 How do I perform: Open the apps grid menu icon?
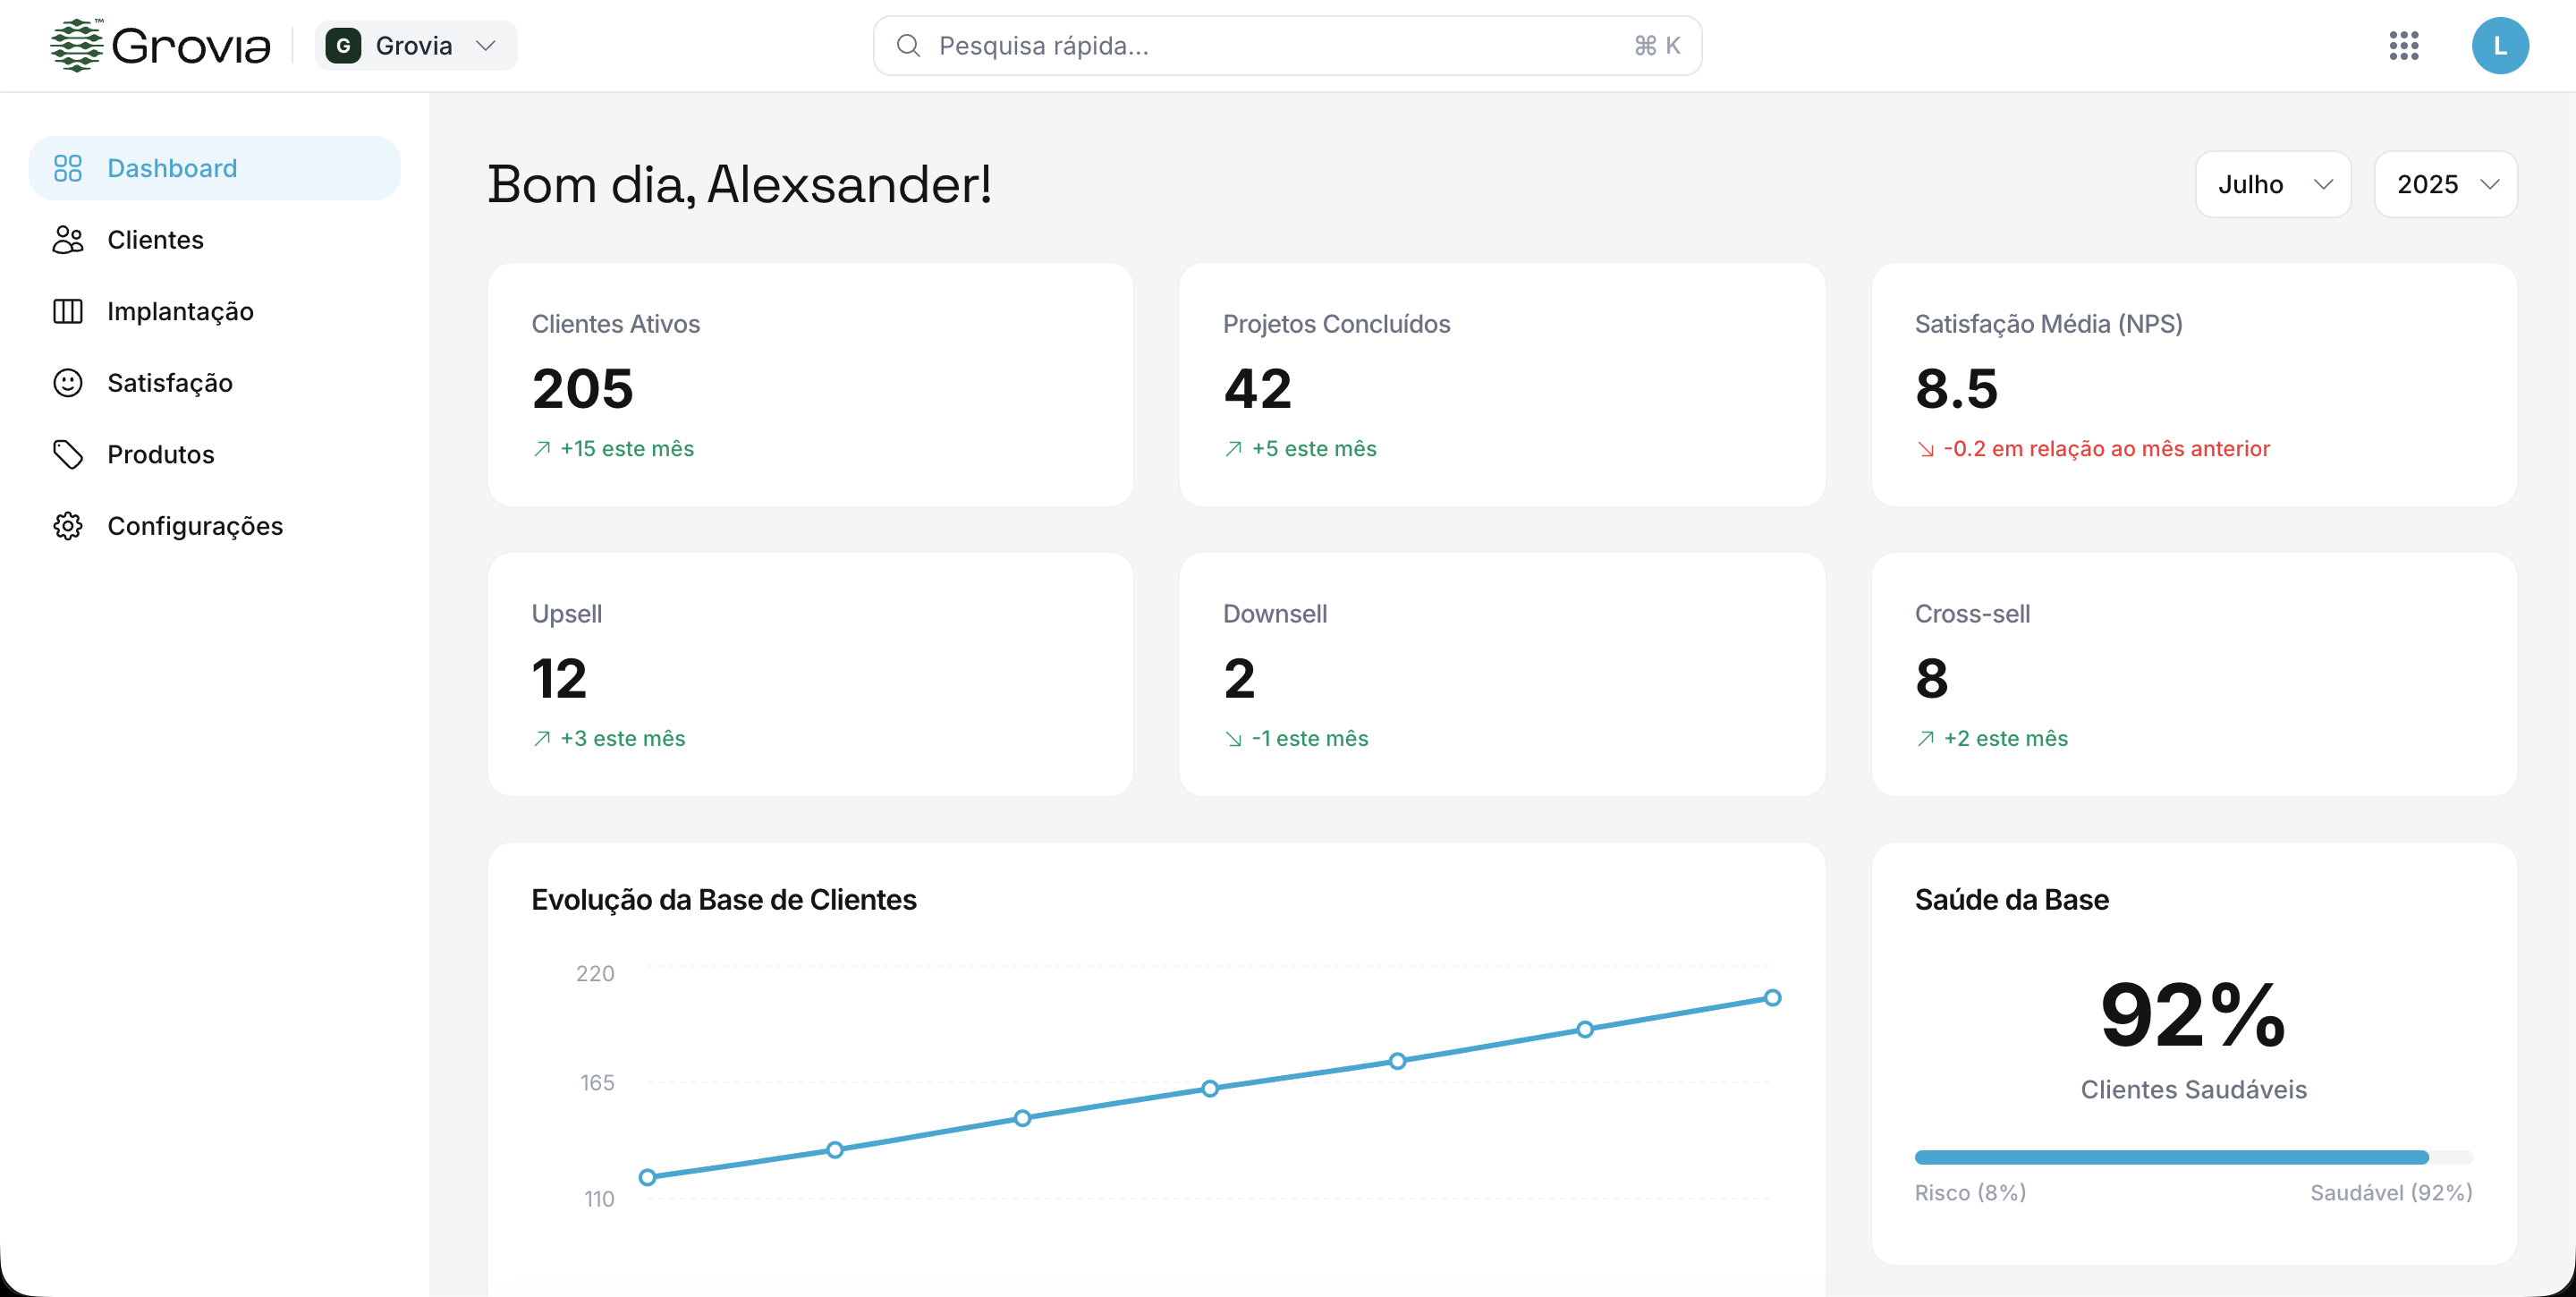pyautogui.click(x=2403, y=45)
